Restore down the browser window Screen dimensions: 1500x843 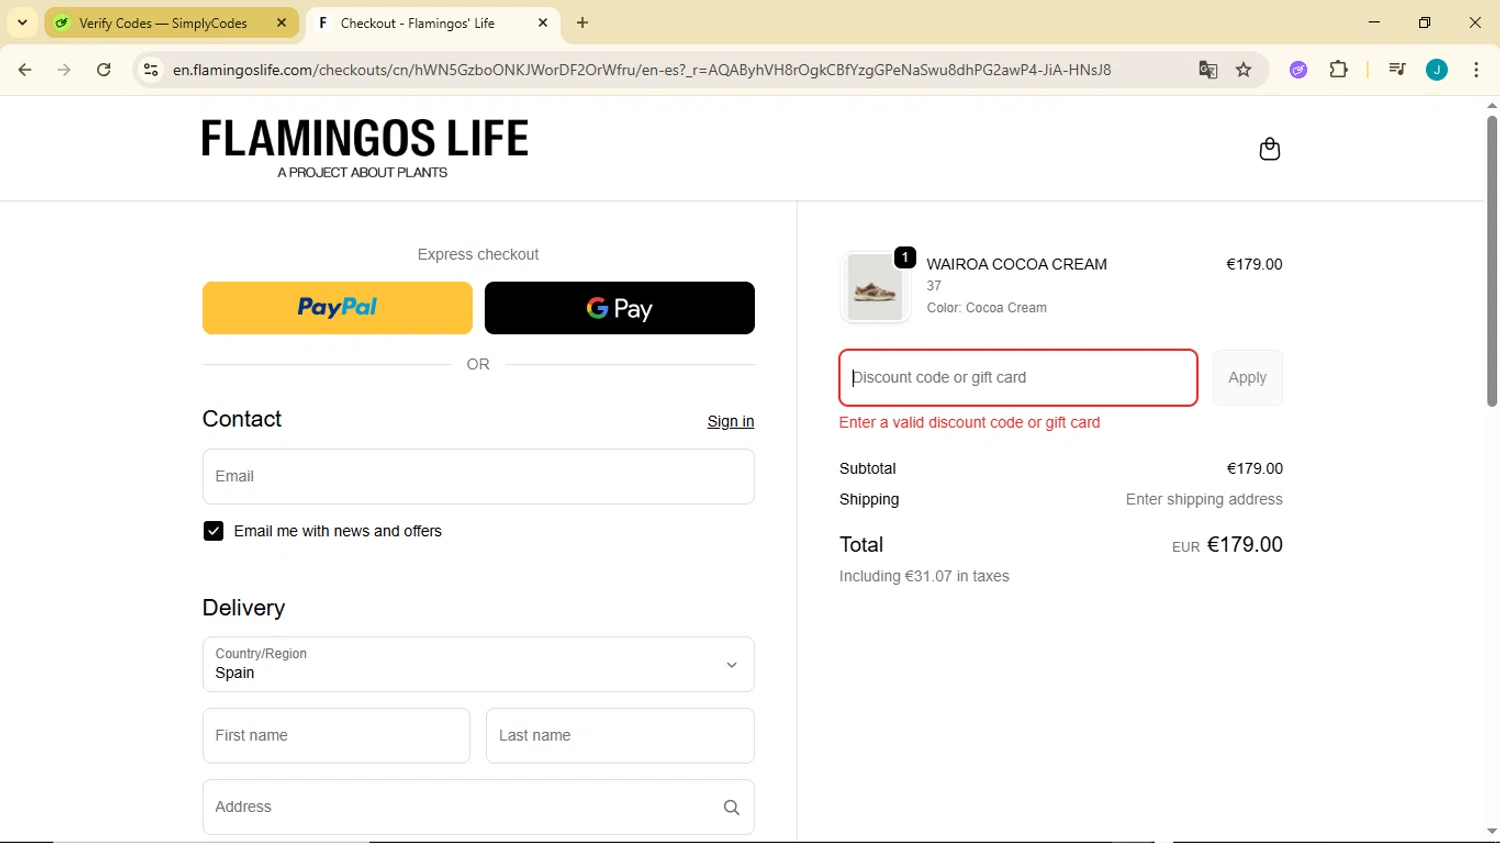point(1424,22)
